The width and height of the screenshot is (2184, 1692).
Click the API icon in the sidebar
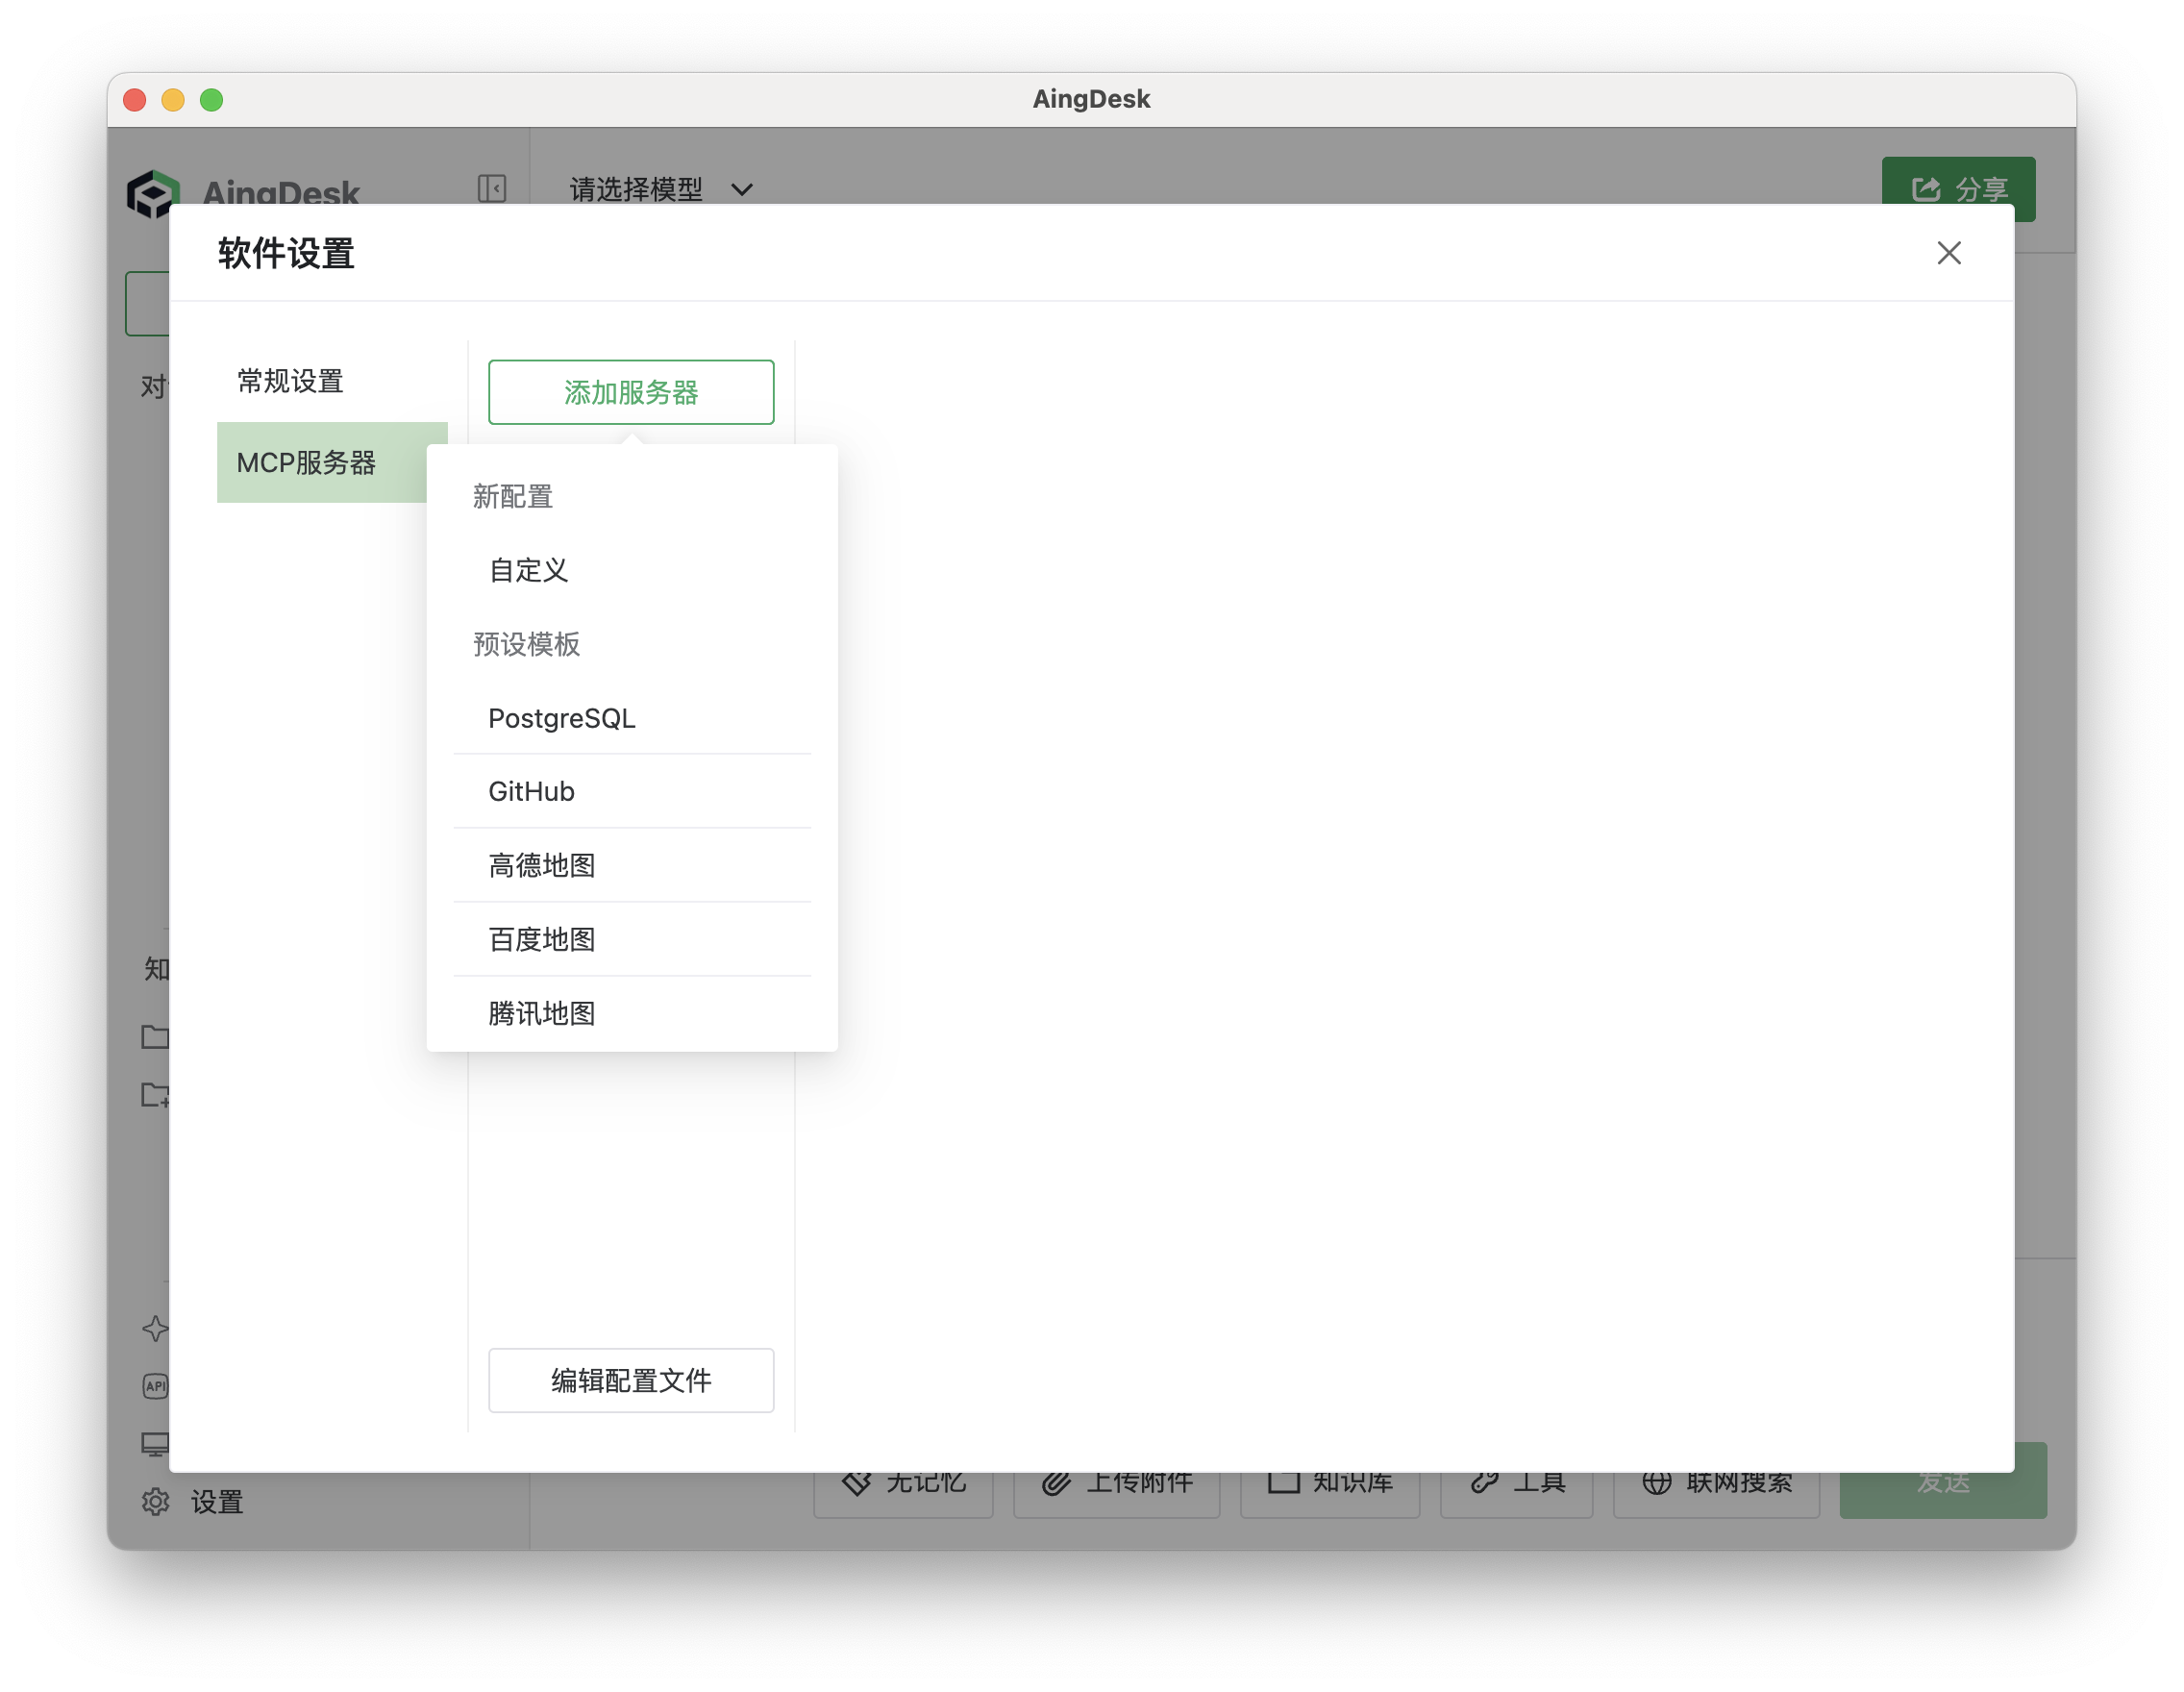(156, 1386)
